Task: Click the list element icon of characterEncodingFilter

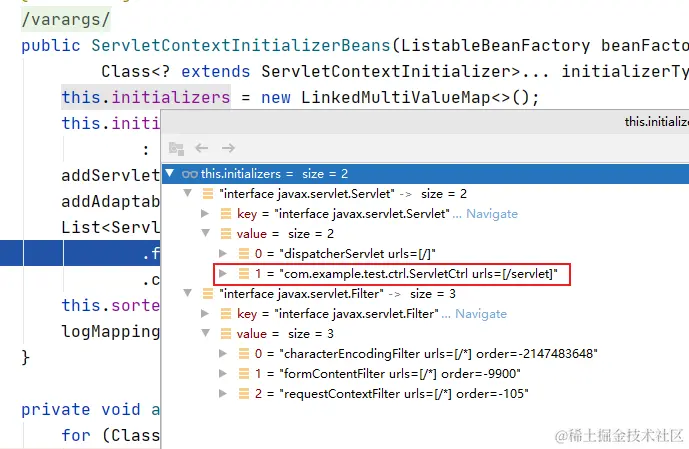Action: 243,354
